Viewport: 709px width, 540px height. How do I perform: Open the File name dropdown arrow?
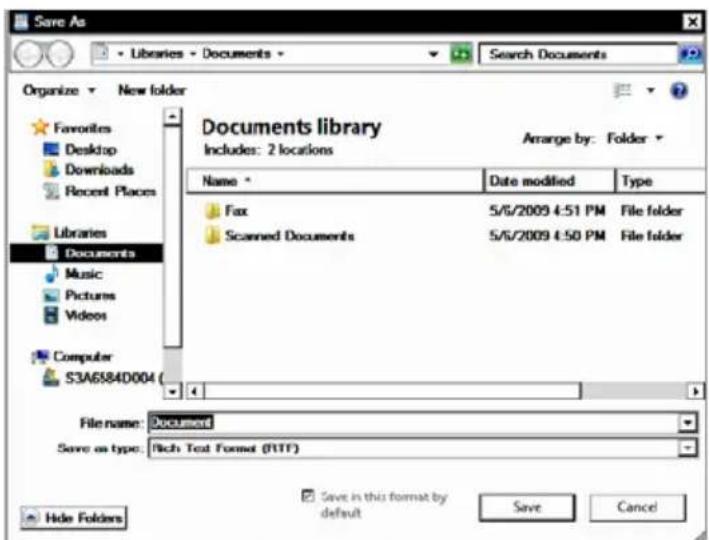point(687,422)
